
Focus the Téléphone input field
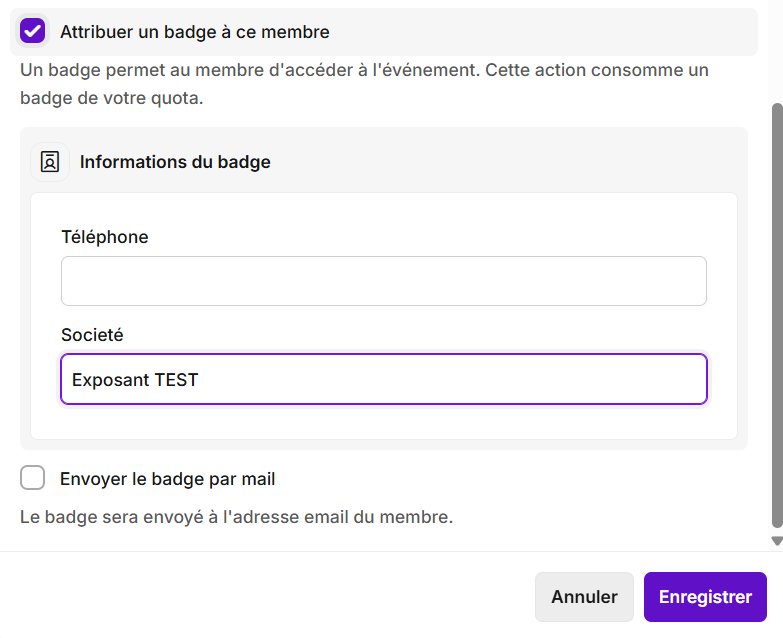coord(383,281)
